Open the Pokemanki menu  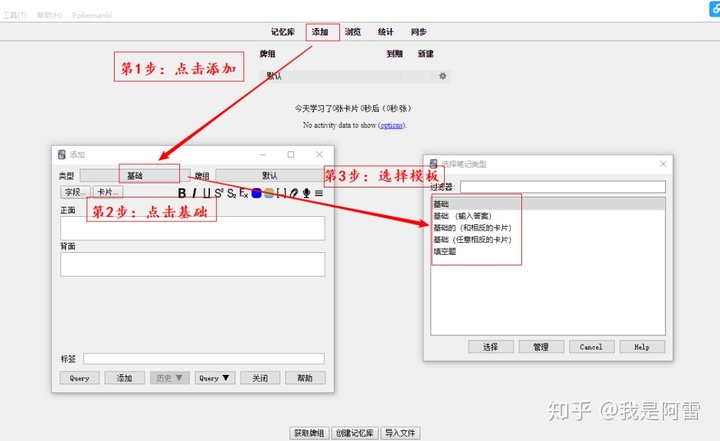click(x=92, y=15)
